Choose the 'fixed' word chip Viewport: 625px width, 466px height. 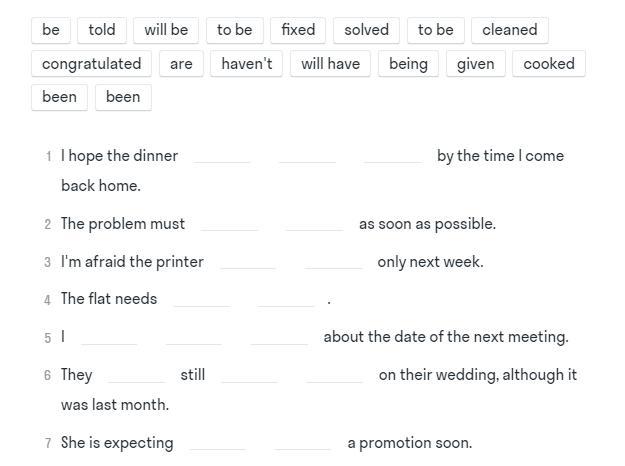298,30
